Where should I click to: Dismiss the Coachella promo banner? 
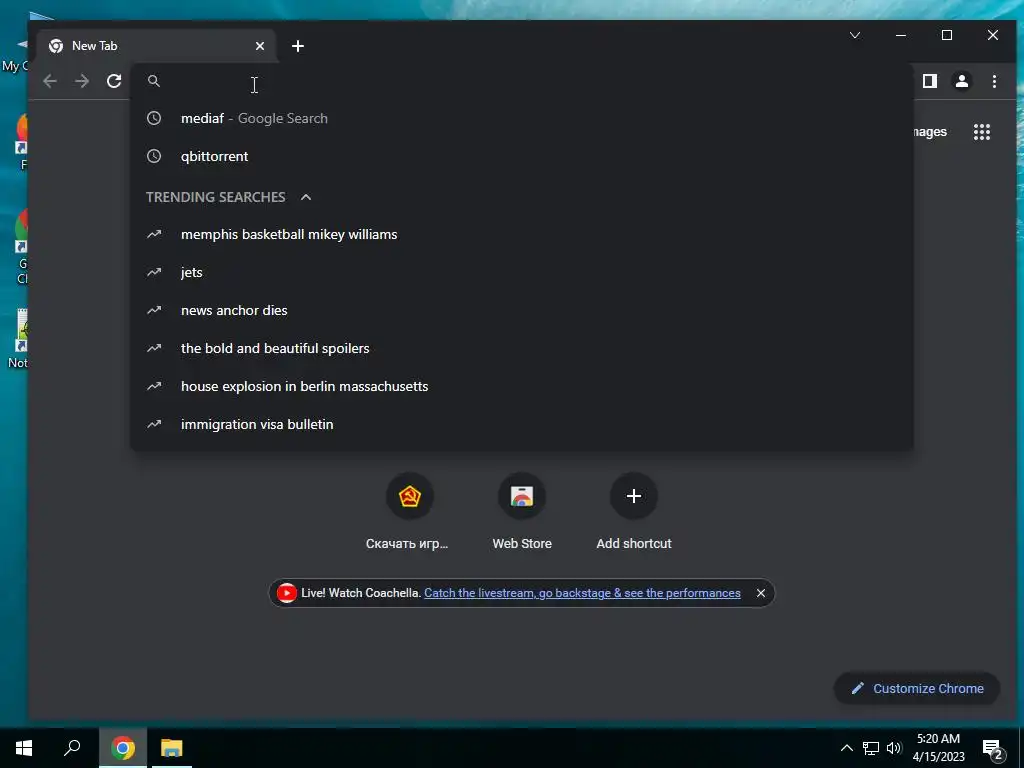point(761,593)
